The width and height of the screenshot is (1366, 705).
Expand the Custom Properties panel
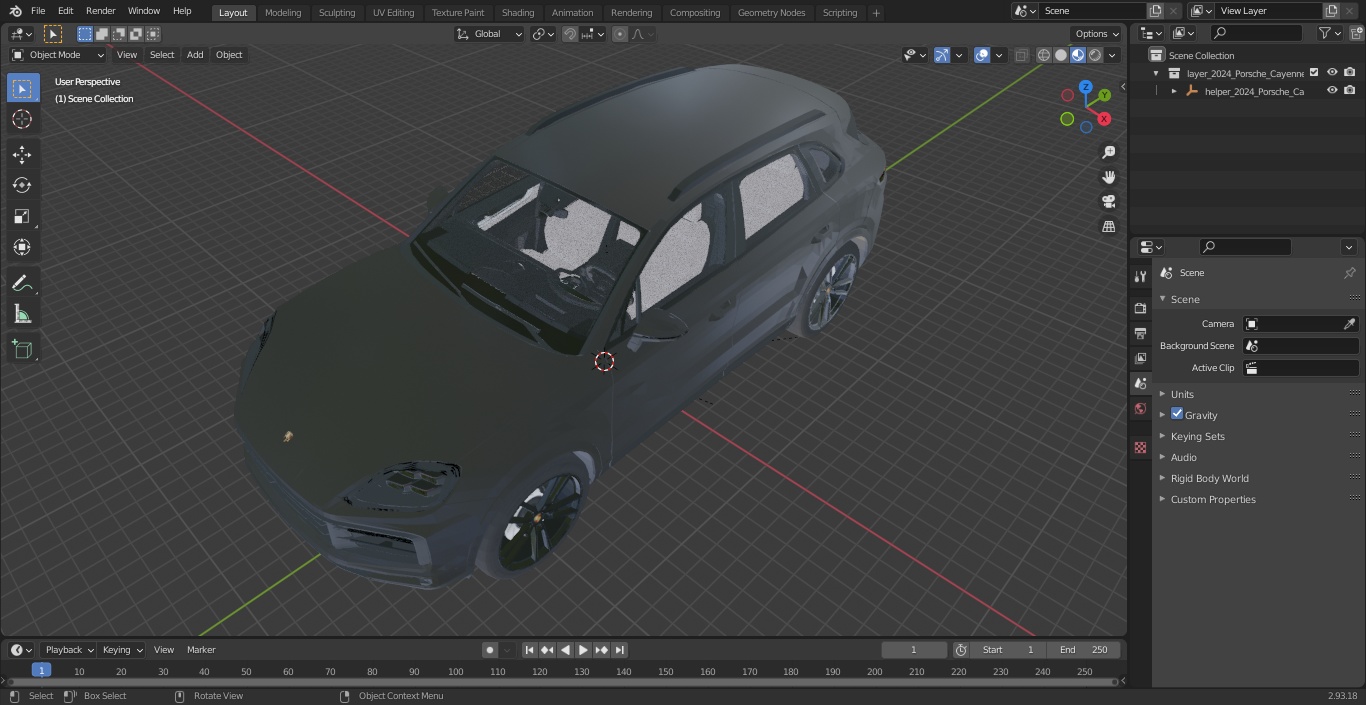1213,499
